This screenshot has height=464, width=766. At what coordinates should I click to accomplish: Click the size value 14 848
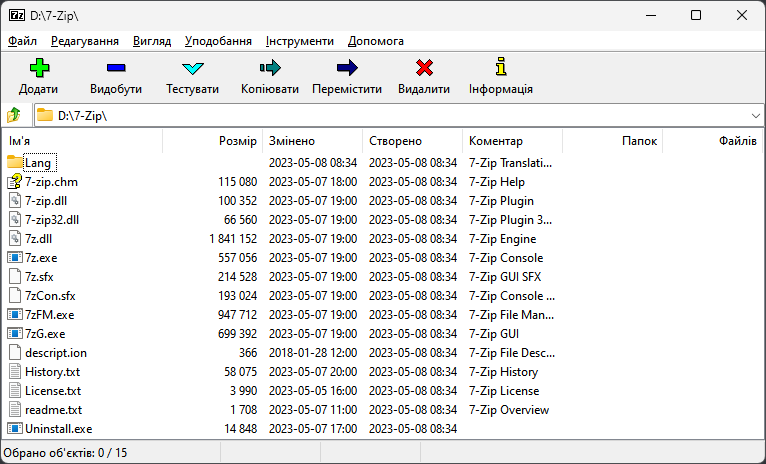pyautogui.click(x=240, y=429)
